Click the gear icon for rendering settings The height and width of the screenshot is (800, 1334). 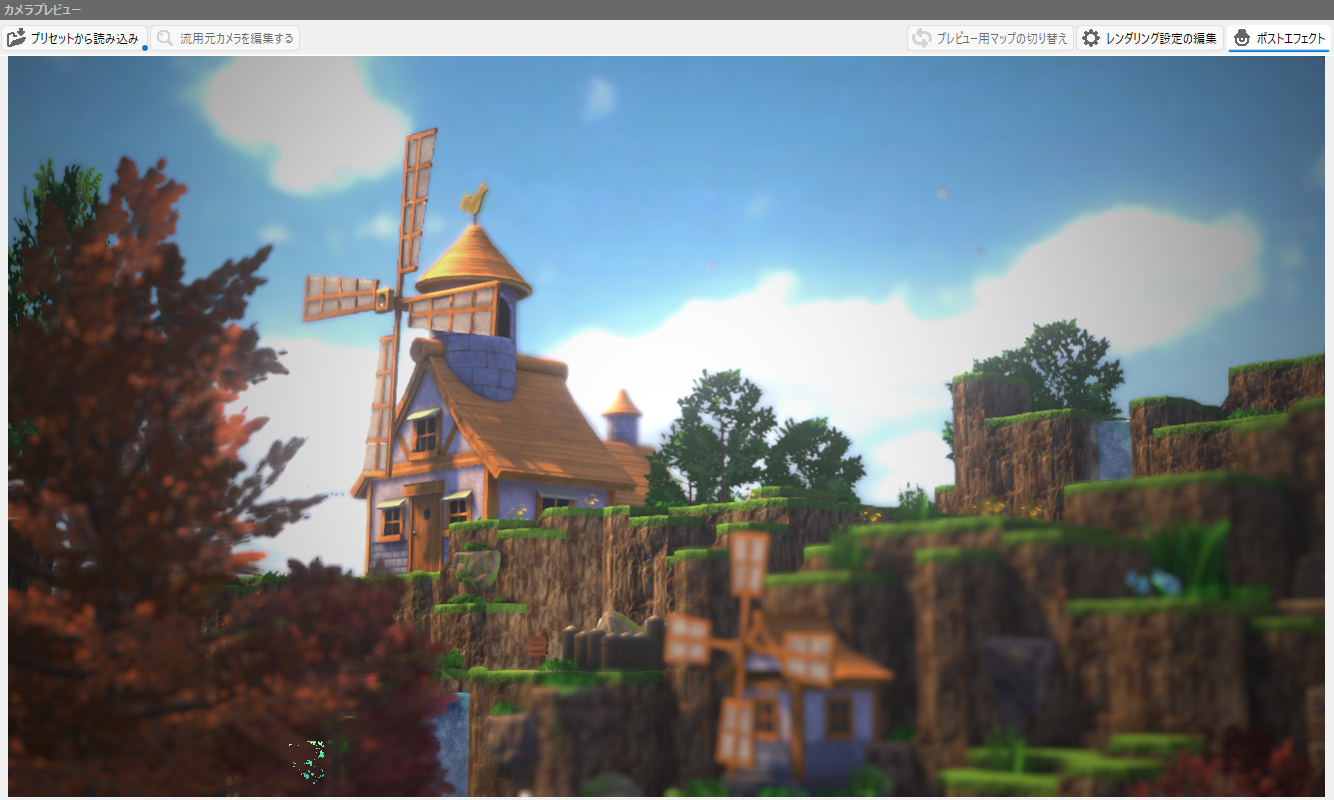point(1091,38)
